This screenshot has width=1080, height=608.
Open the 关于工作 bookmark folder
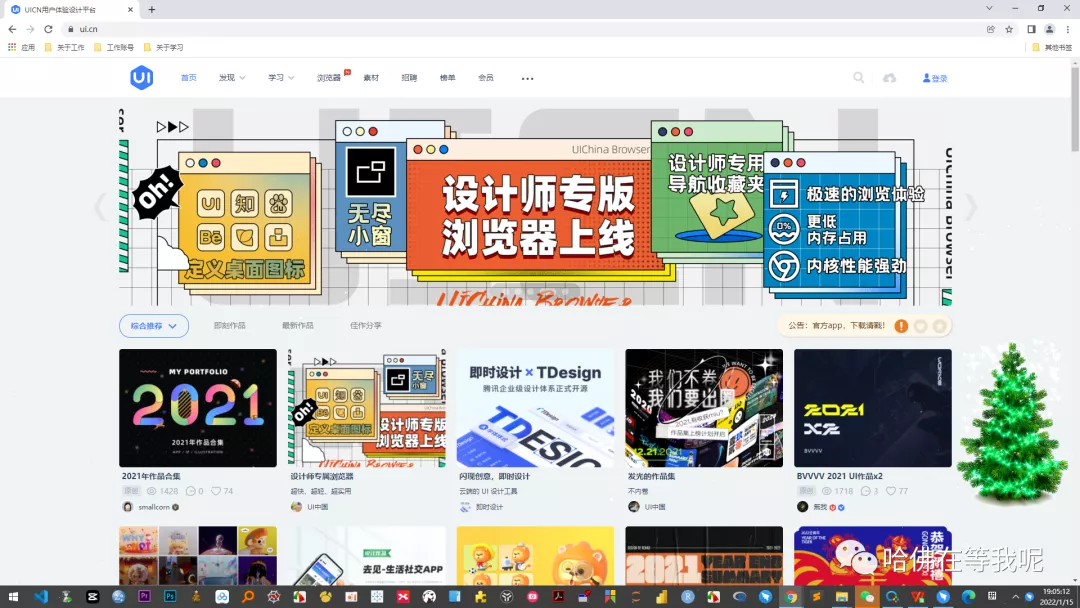coord(64,48)
